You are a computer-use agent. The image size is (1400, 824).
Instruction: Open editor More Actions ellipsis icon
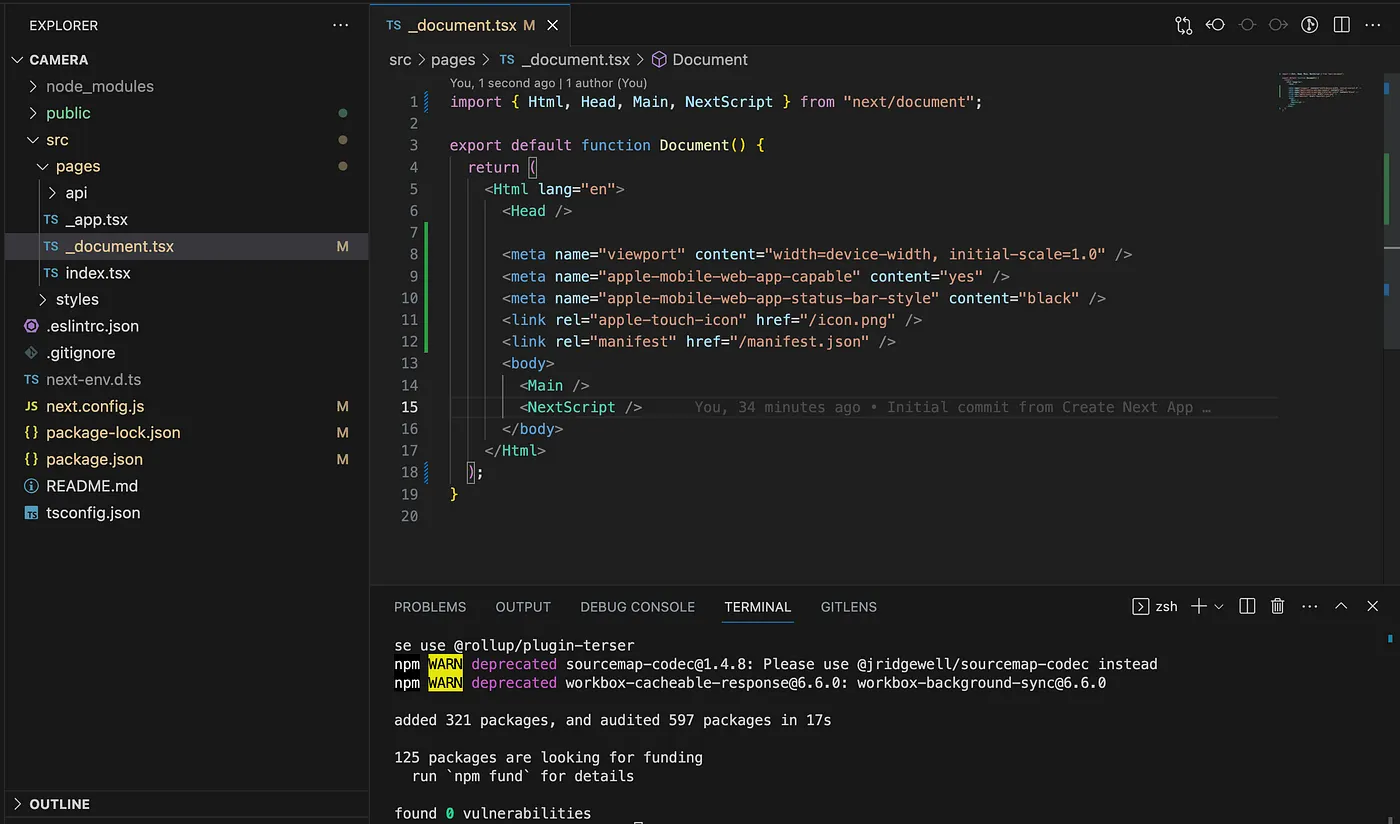coord(1373,25)
